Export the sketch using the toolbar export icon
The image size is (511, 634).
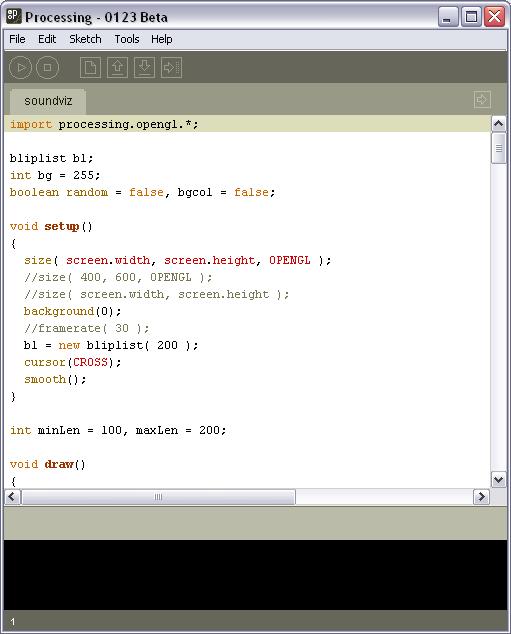[x=171, y=67]
